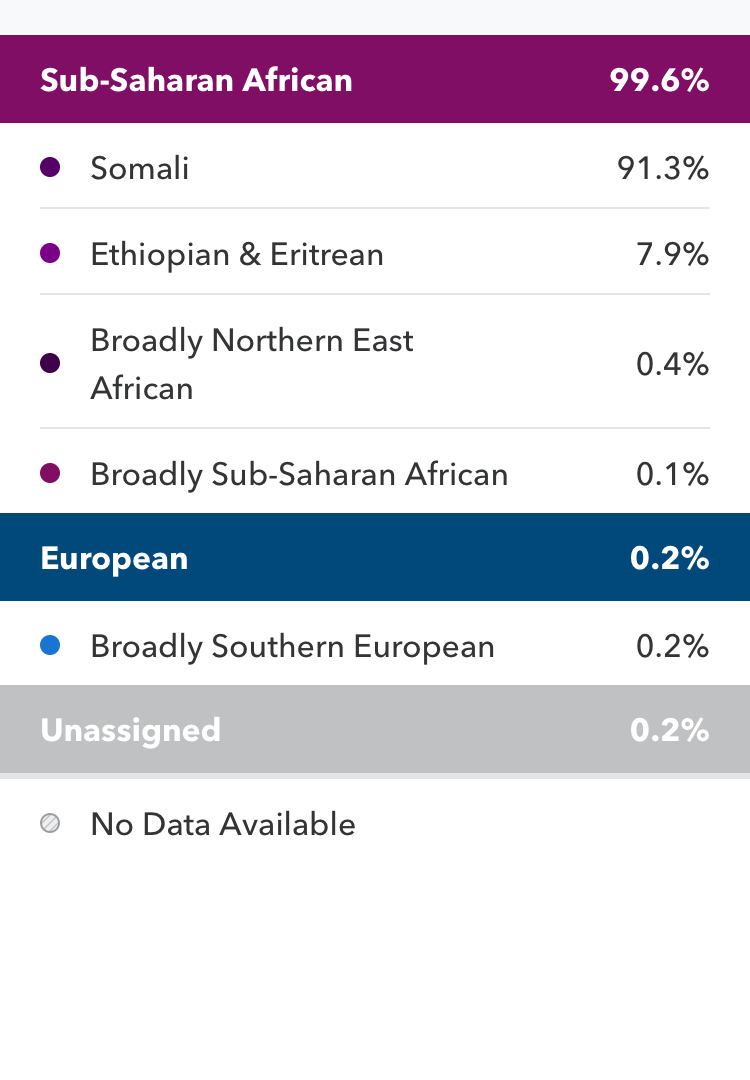Select Broadly Southern European label

point(292,646)
